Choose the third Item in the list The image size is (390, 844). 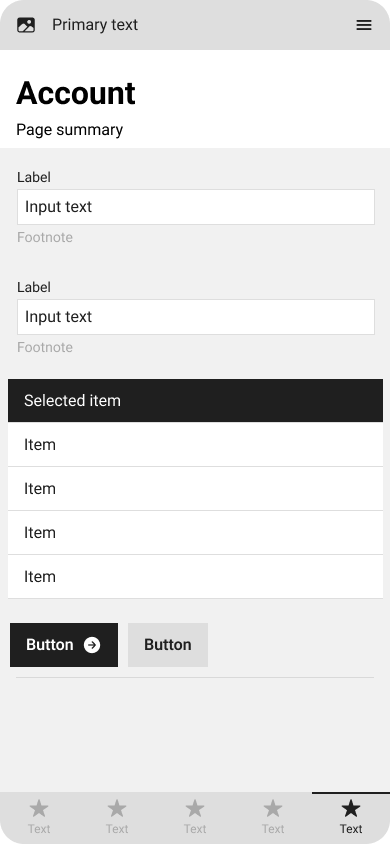(195, 533)
